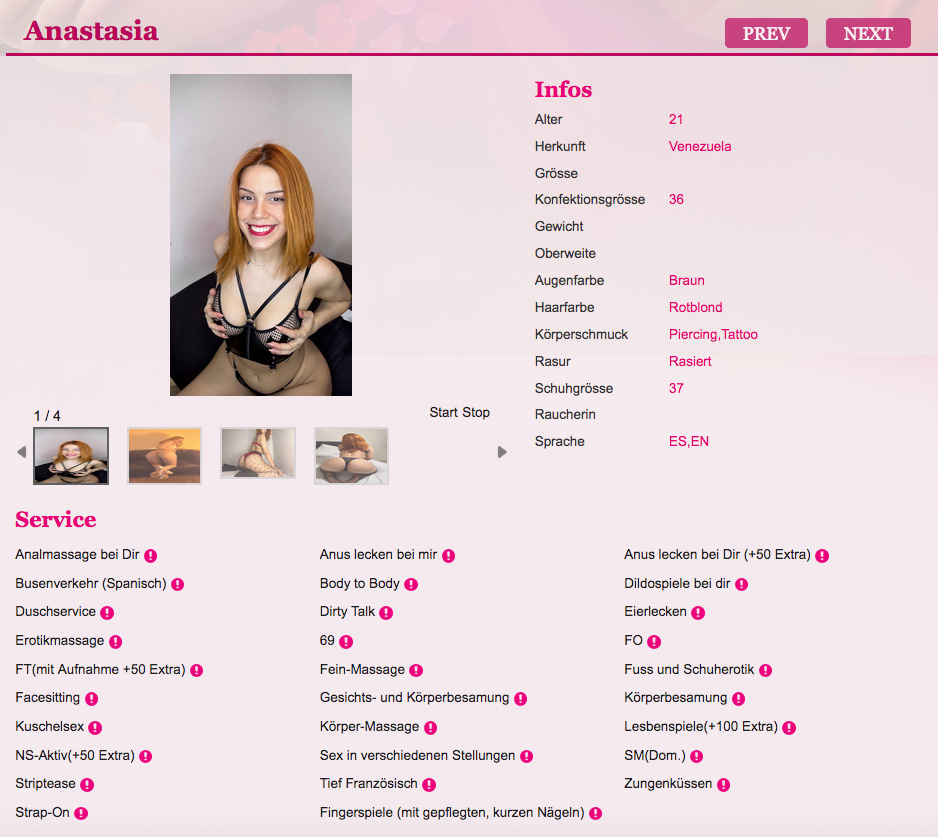Open the fourth gallery thumbnail
The width and height of the screenshot is (938, 837).
tap(351, 456)
